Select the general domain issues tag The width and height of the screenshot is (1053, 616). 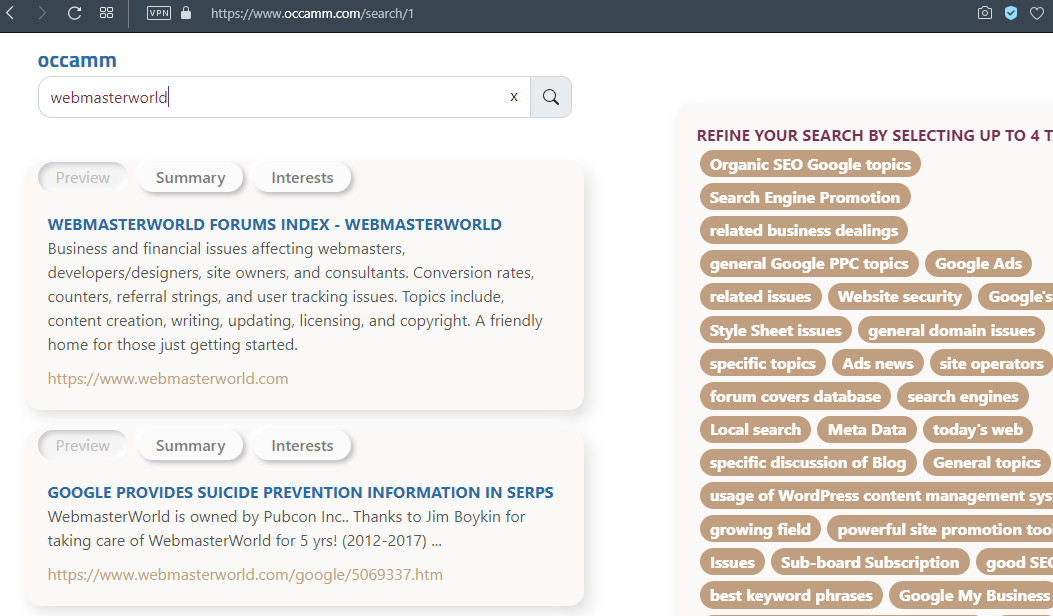coord(952,330)
